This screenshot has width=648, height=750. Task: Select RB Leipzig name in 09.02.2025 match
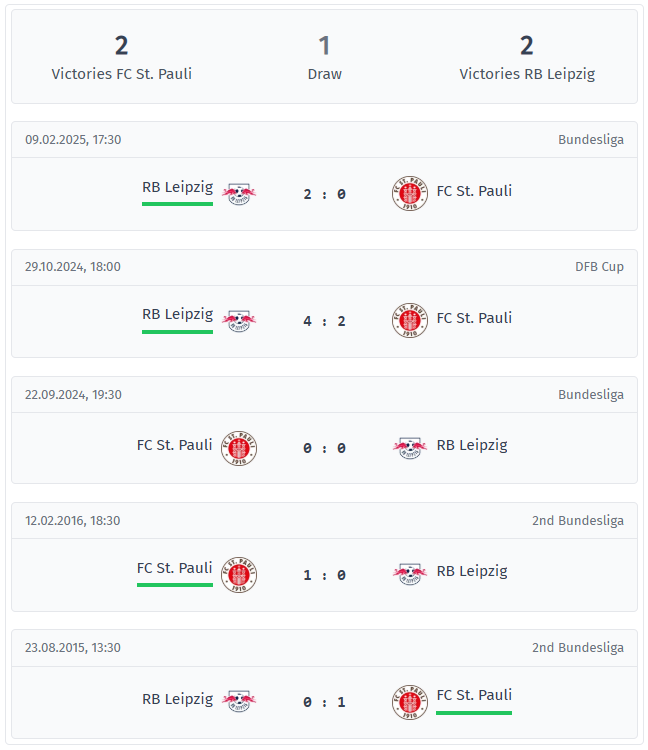(x=177, y=187)
